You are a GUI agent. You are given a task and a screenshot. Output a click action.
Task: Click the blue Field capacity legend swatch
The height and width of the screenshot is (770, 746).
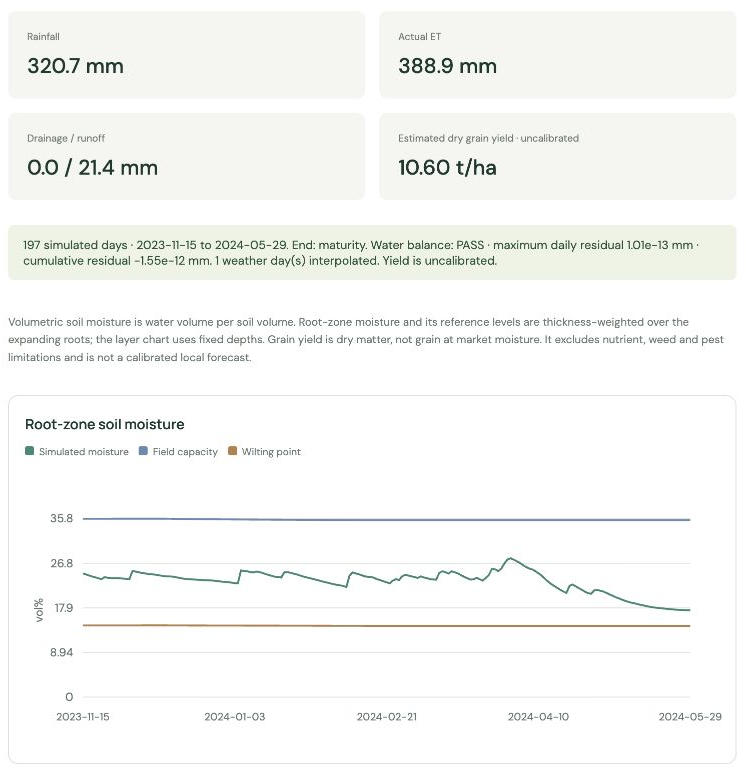tap(143, 451)
